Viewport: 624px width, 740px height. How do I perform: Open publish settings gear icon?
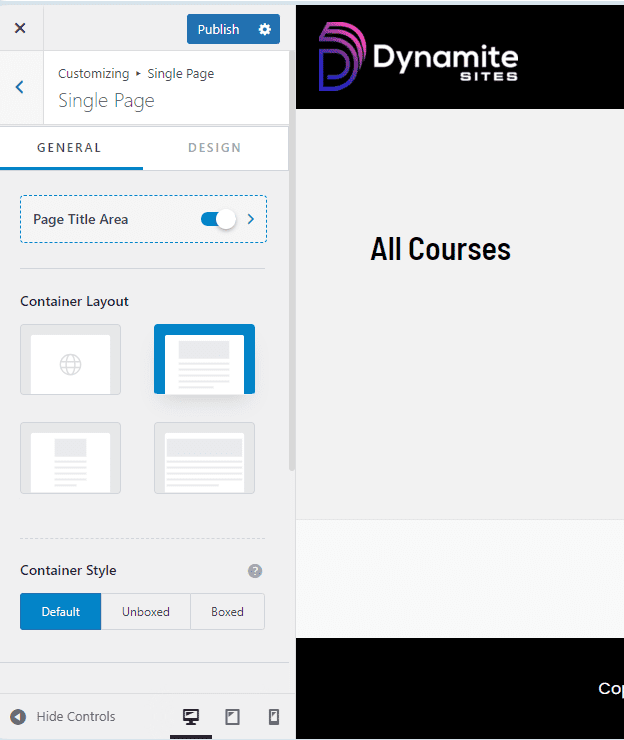pos(265,29)
